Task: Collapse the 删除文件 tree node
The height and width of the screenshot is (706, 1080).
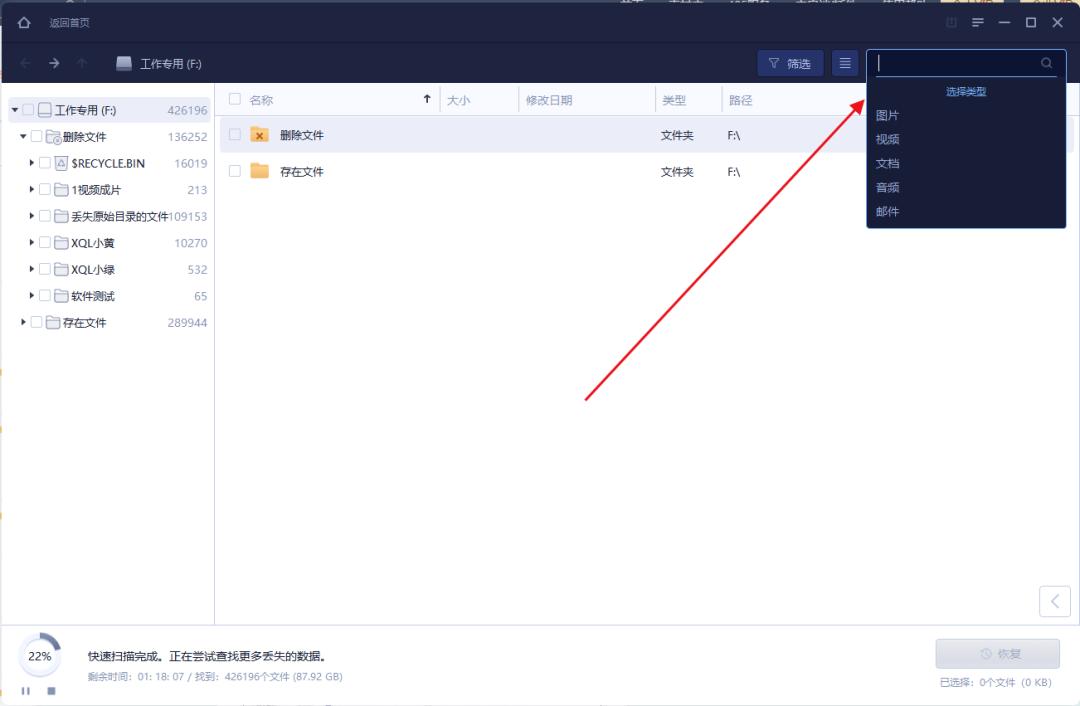Action: tap(23, 136)
